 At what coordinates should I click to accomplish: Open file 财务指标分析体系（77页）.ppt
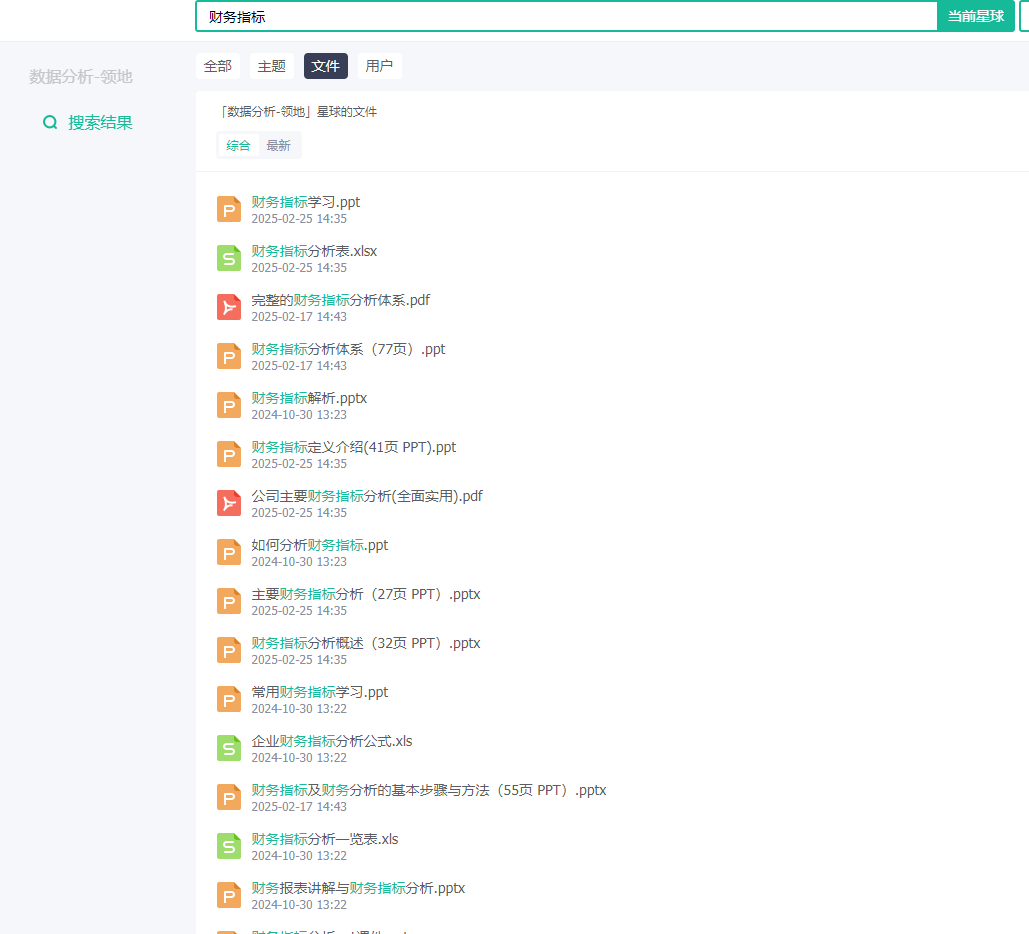348,349
